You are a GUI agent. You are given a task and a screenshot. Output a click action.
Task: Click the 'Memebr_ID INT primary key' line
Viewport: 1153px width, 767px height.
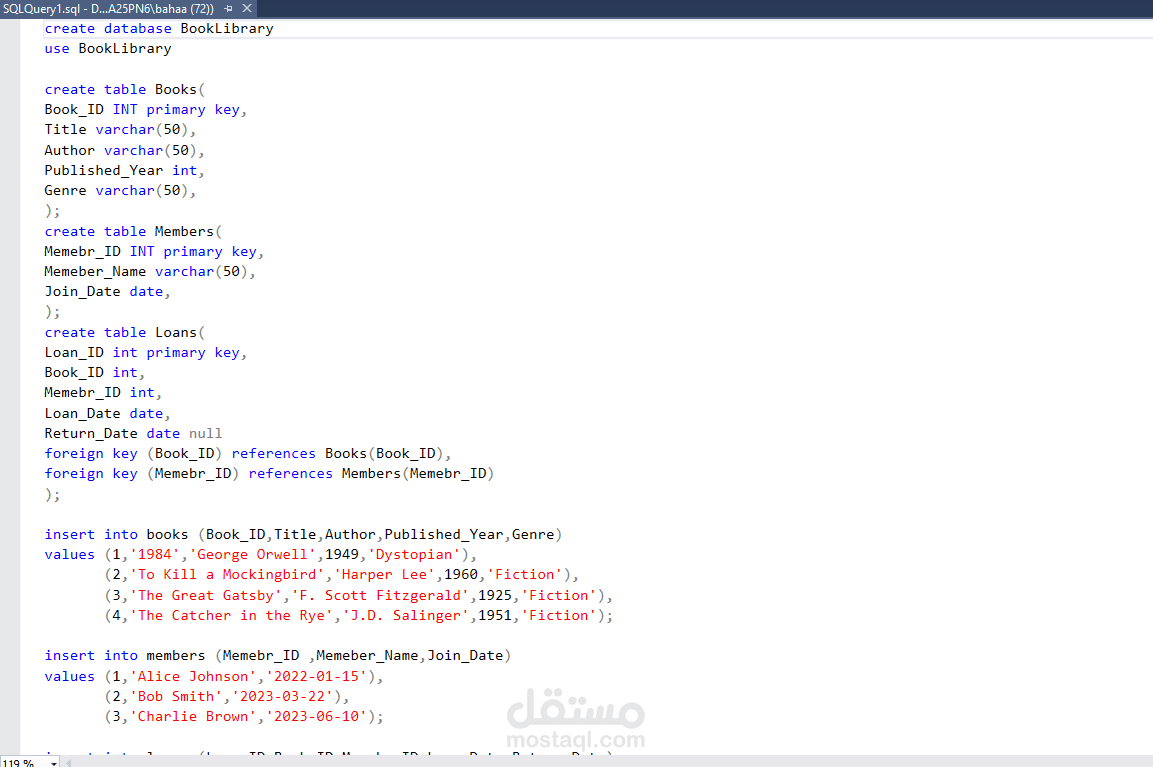click(x=154, y=251)
